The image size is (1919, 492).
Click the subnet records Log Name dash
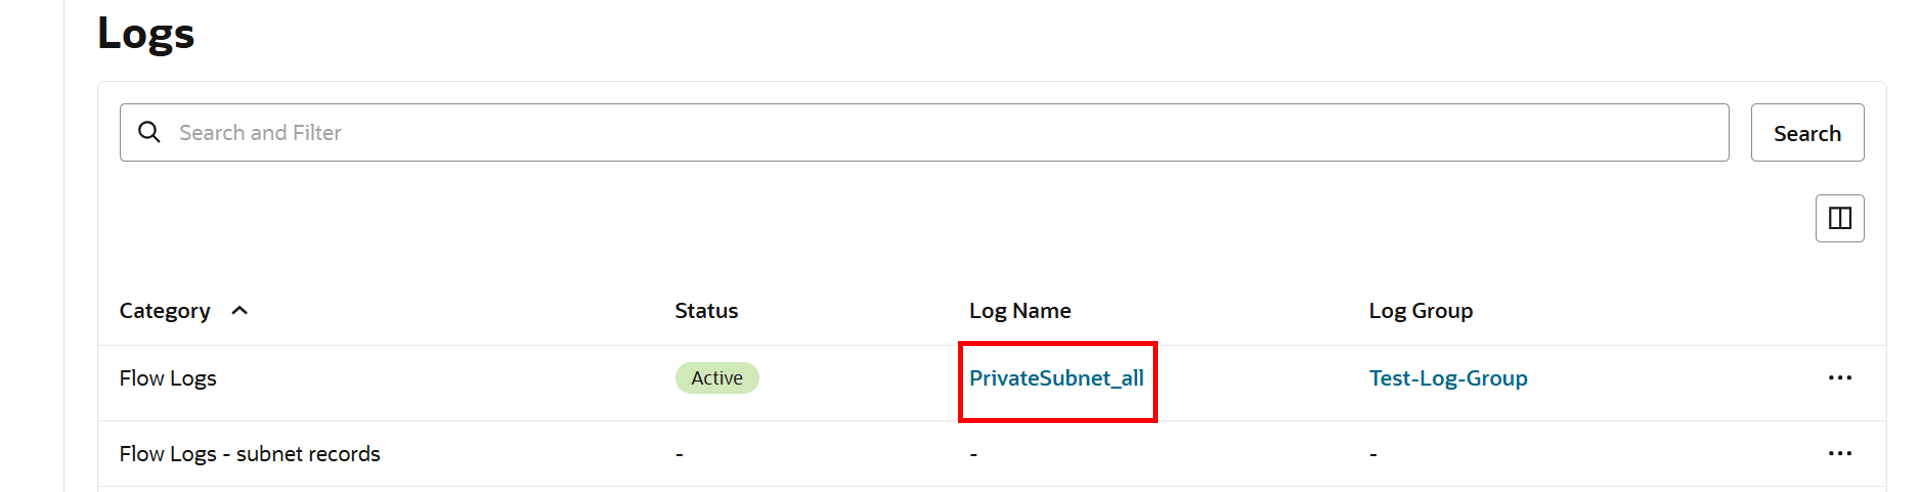coord(973,455)
